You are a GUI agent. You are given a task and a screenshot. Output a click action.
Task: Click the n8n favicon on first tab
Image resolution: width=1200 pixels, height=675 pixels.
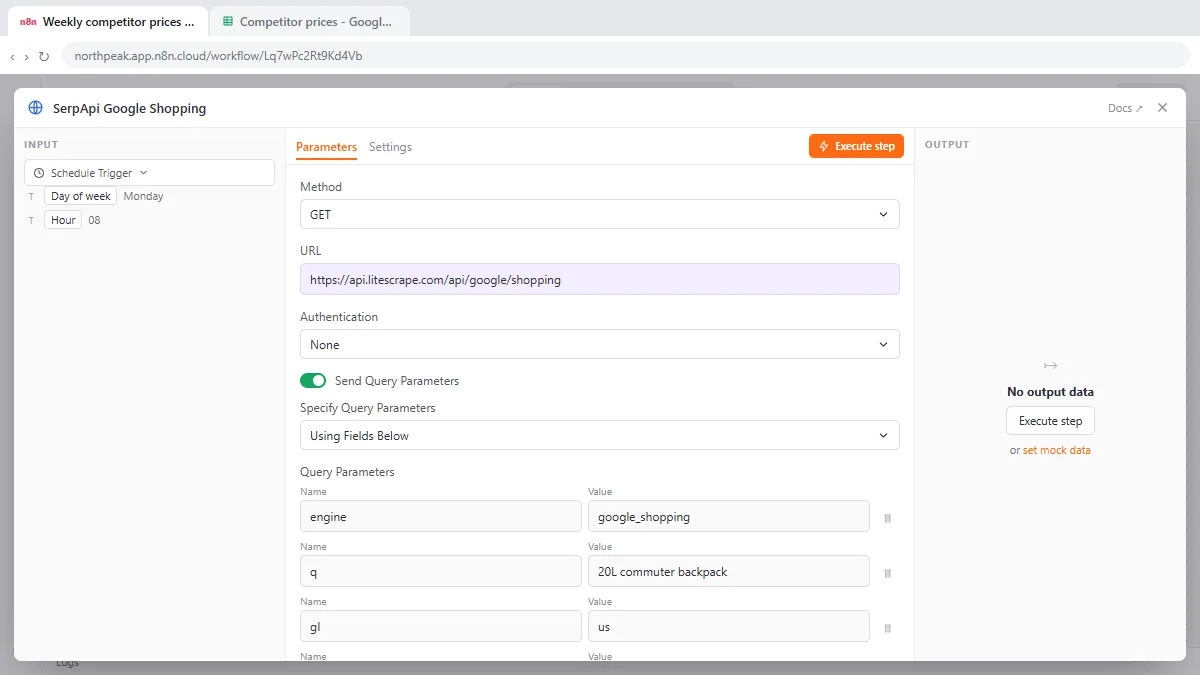click(x=28, y=22)
